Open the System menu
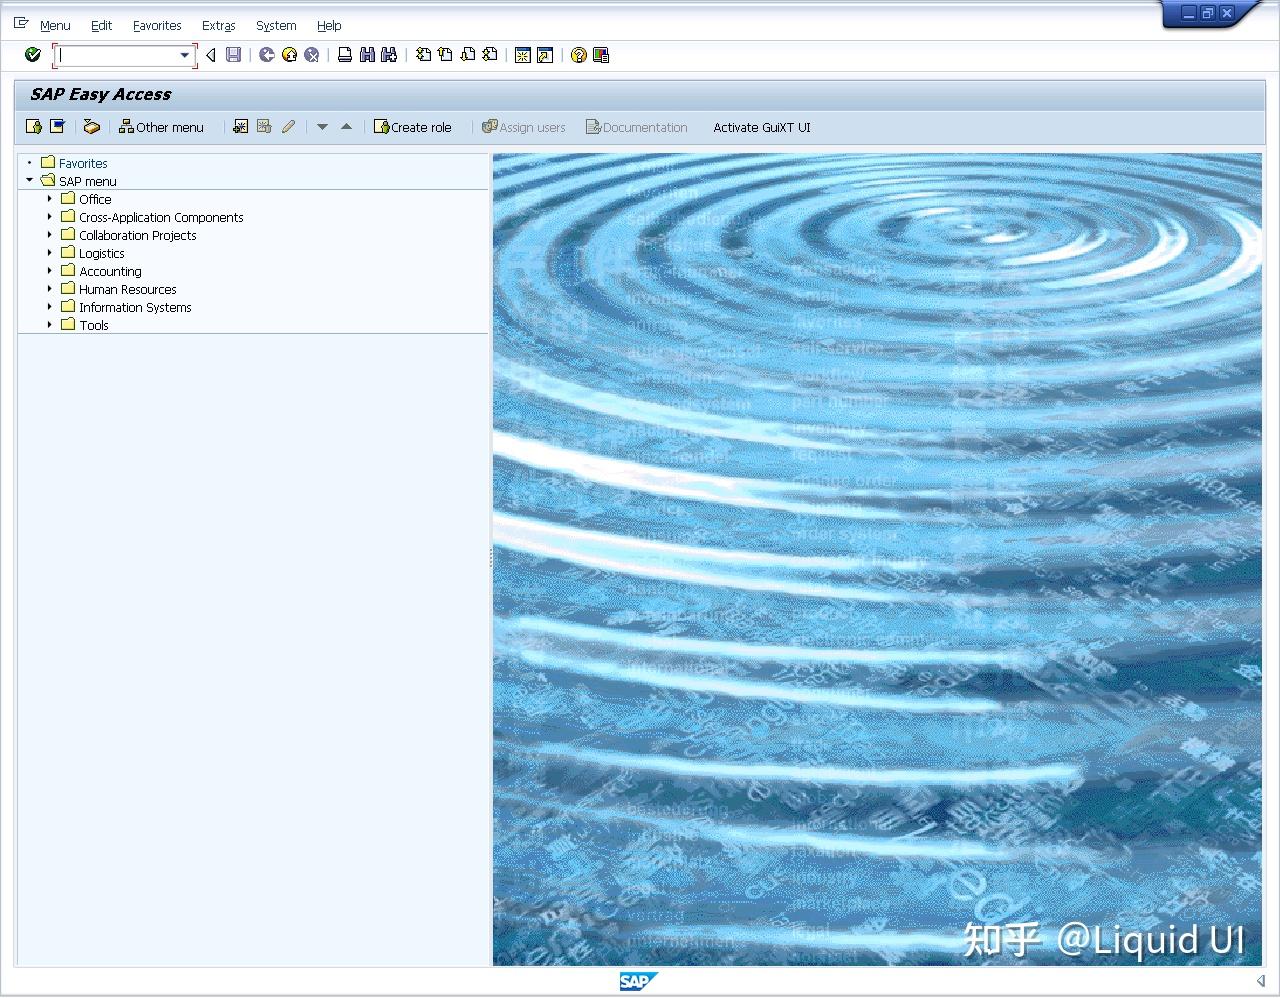 (x=276, y=26)
